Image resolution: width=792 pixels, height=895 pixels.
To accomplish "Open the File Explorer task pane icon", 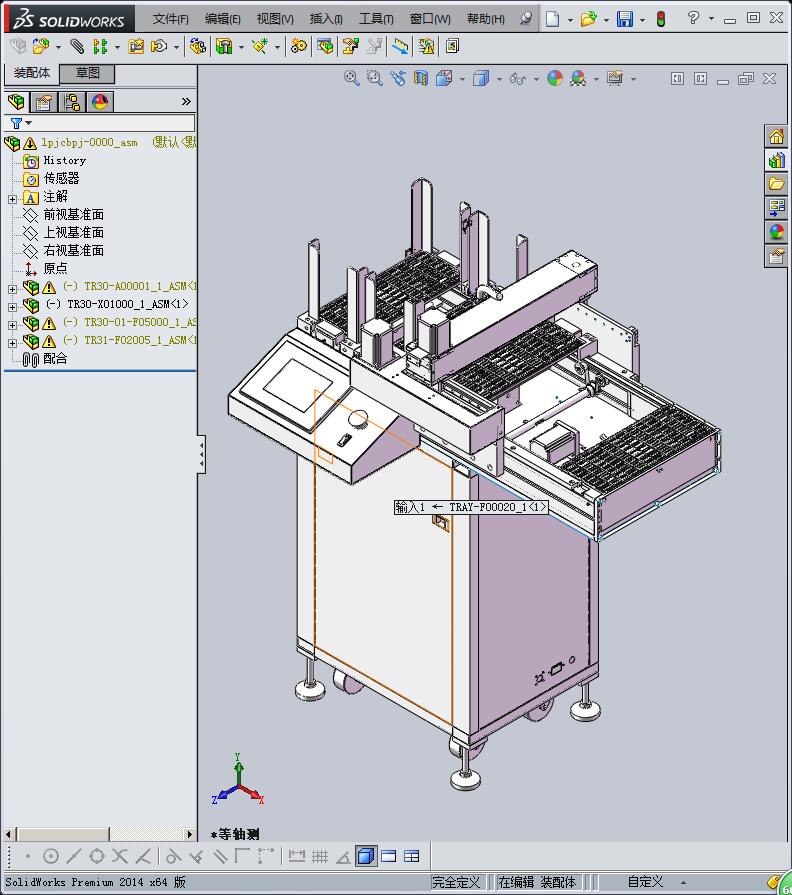I will [x=776, y=184].
